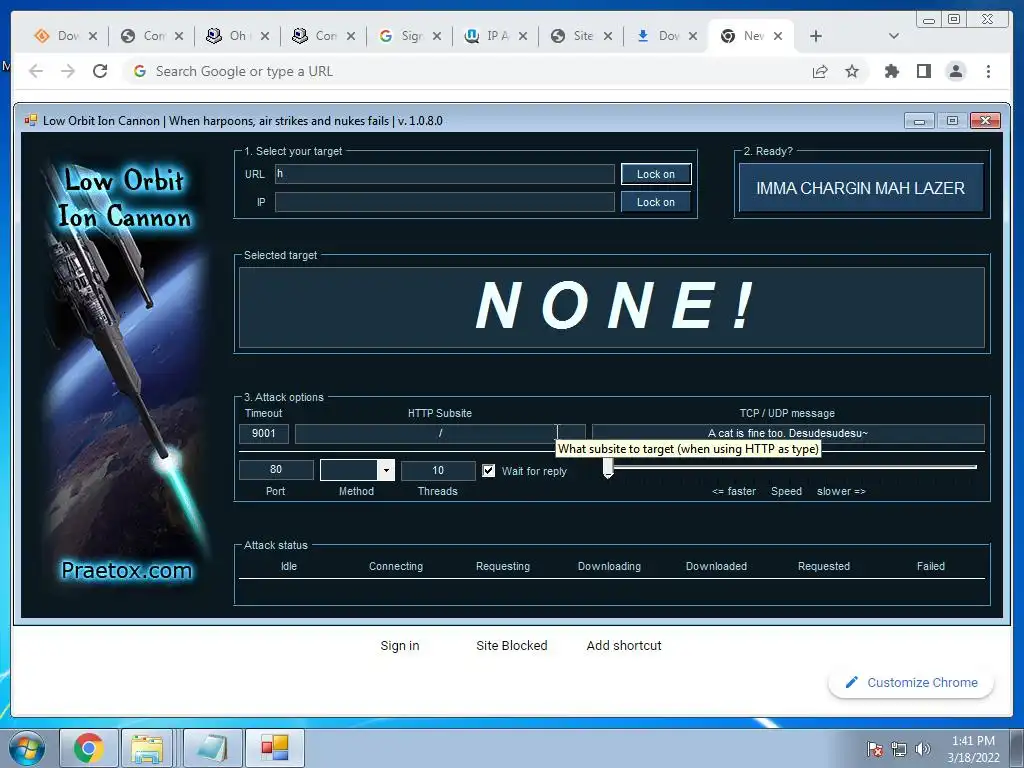Screen dimensions: 1024x768
Task: Open the Windows Start button
Action: pyautogui.click(x=26, y=748)
